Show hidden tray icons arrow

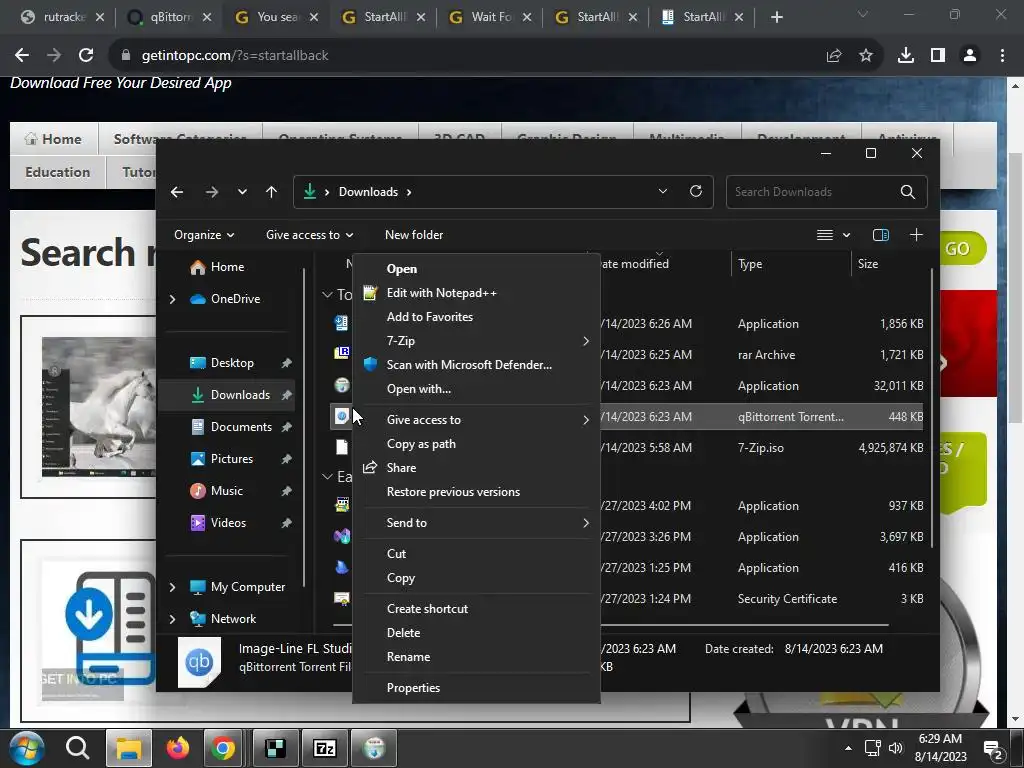(x=848, y=748)
